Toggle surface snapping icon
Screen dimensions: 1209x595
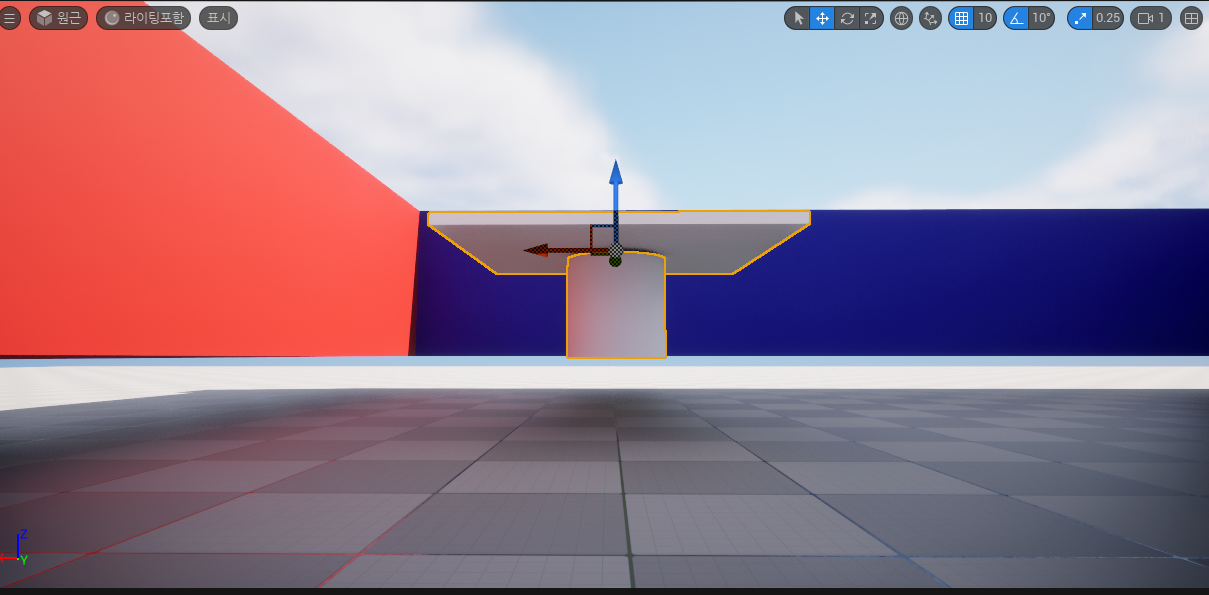click(930, 18)
